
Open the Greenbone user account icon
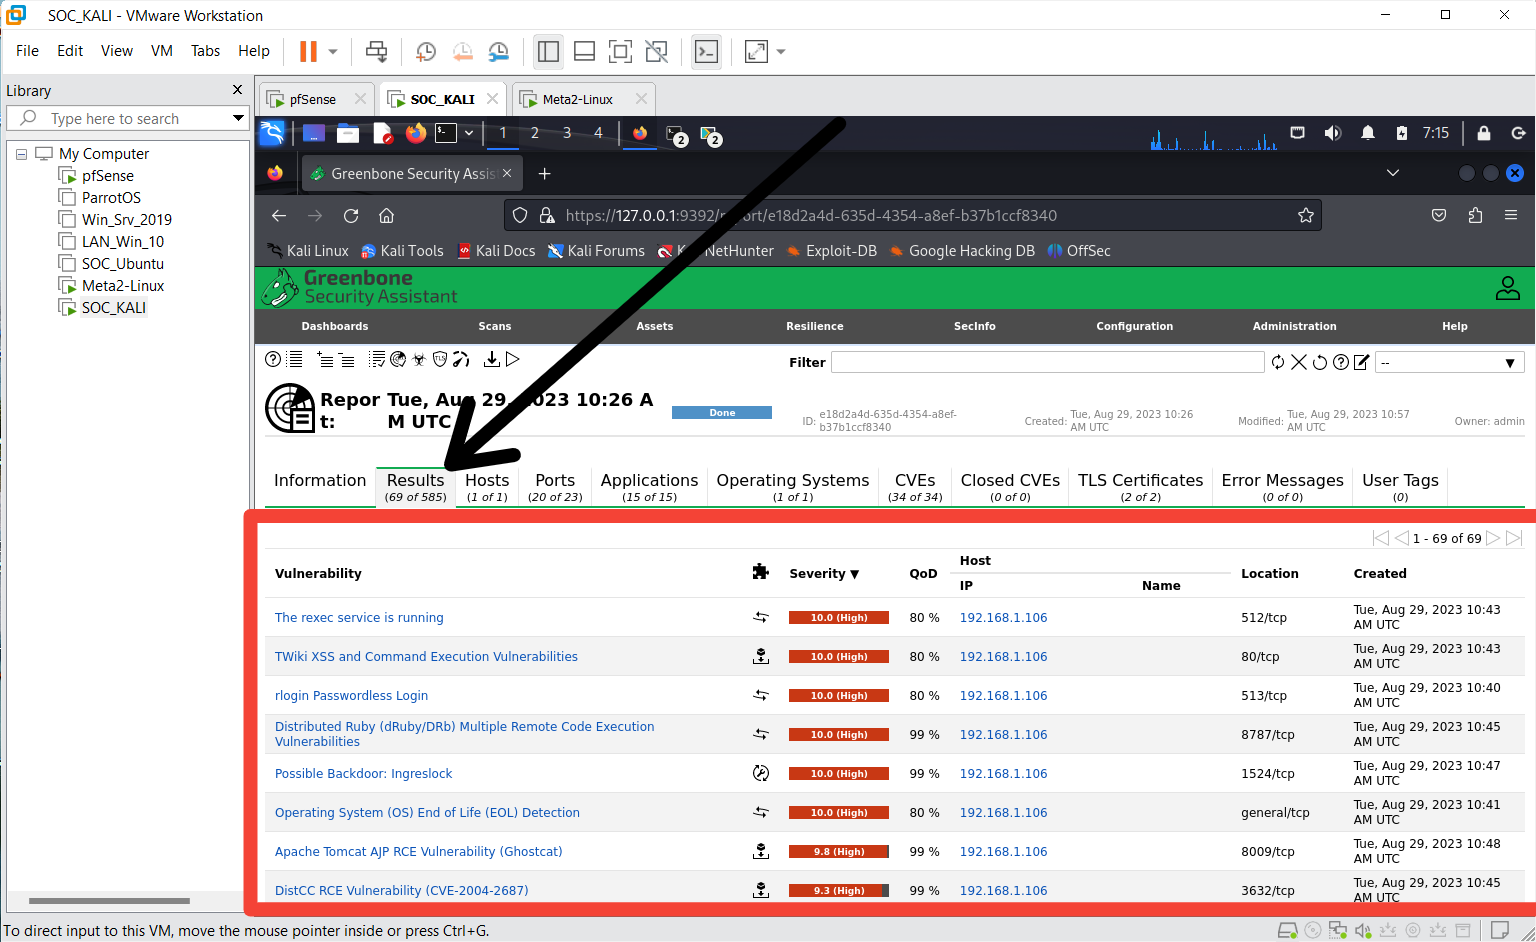[1508, 288]
